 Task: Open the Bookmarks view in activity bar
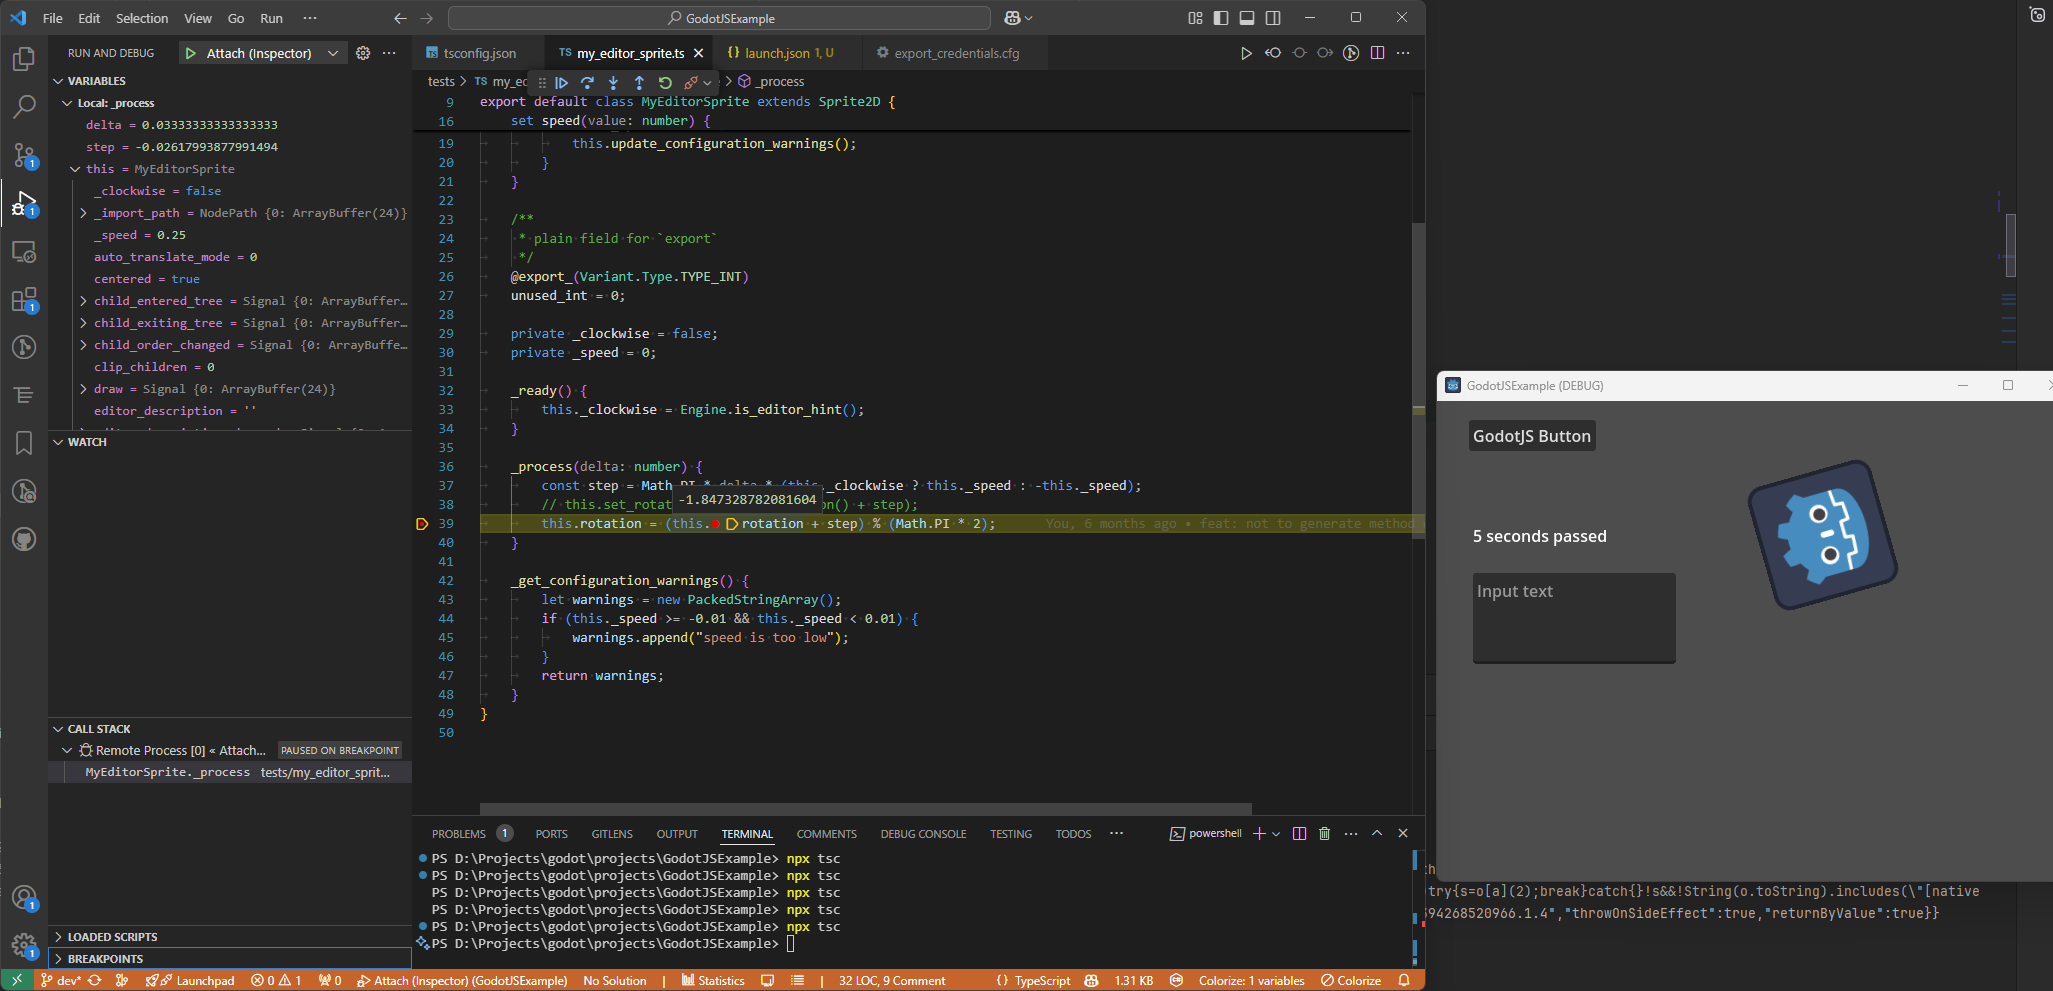24,443
